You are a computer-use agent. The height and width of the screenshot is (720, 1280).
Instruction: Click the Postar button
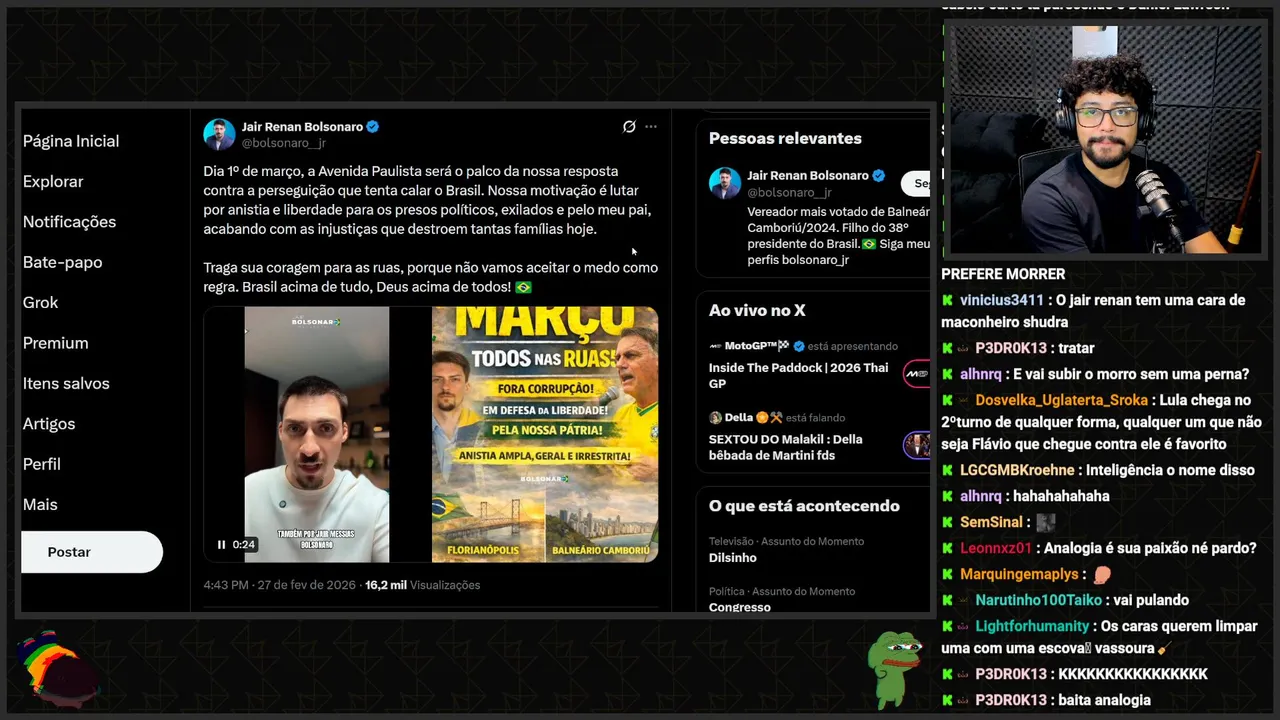point(92,552)
